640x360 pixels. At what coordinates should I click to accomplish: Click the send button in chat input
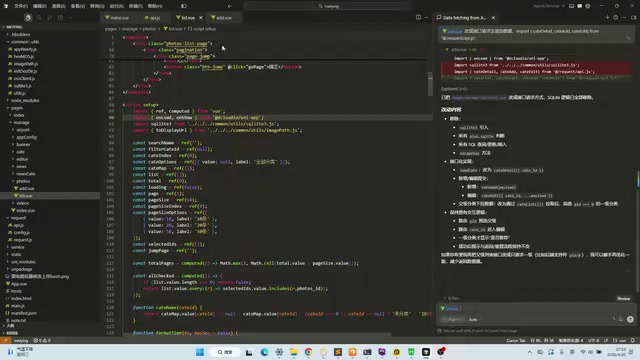tap(630, 319)
